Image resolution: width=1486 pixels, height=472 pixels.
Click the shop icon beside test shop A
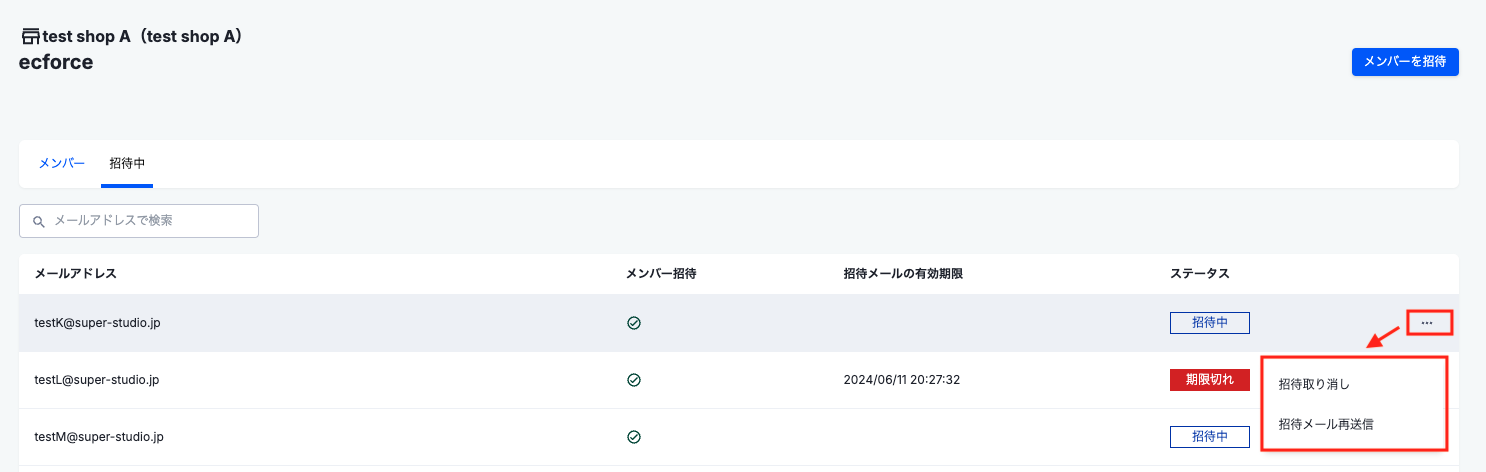tap(31, 37)
